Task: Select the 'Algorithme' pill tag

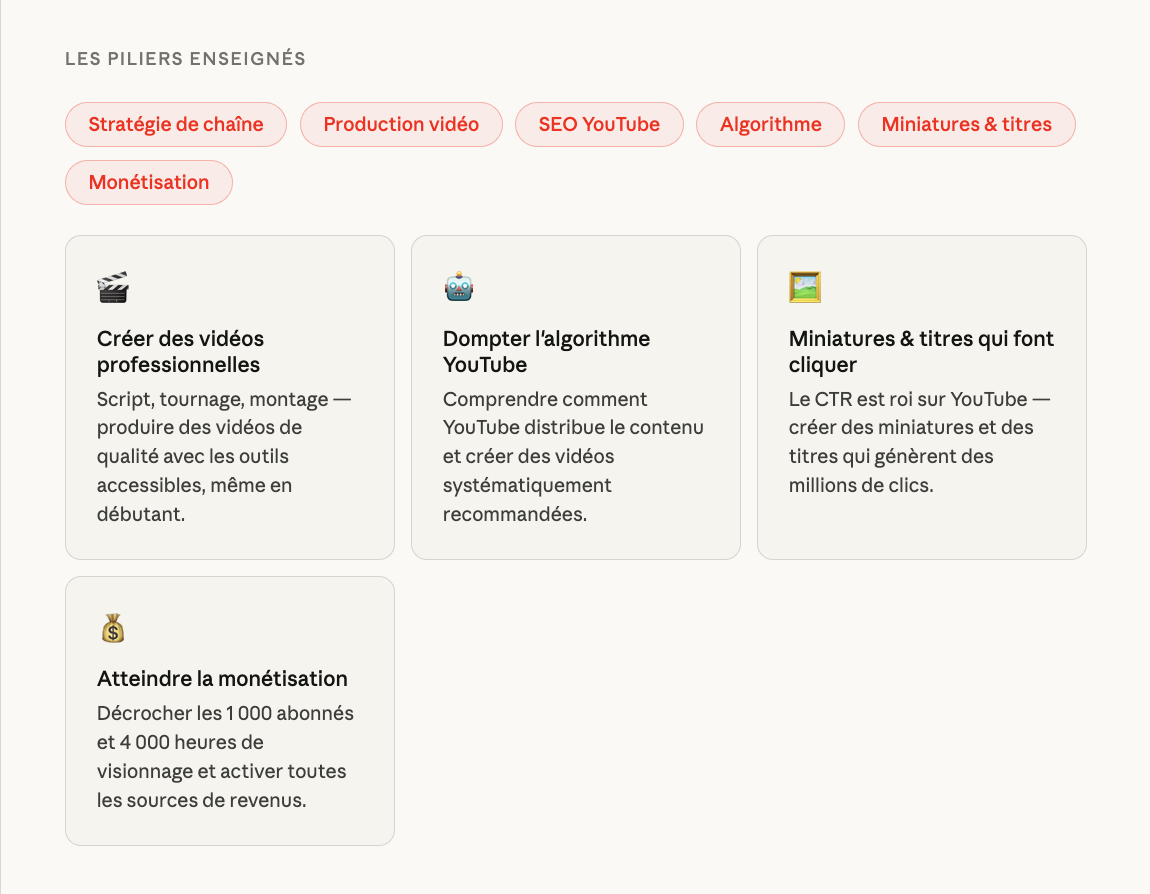Action: pyautogui.click(x=770, y=125)
